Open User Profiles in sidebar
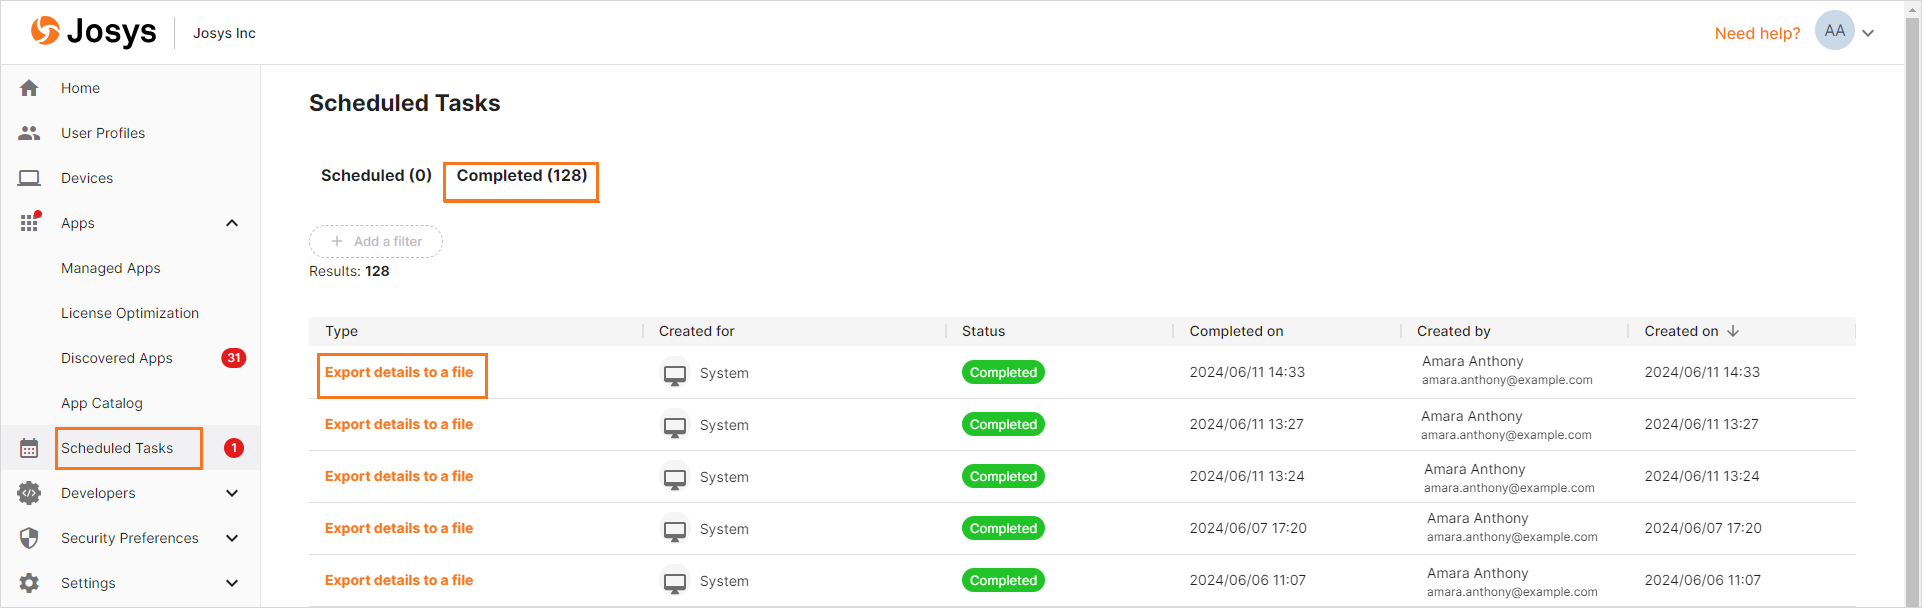Viewport: 1922px width, 608px height. [103, 133]
